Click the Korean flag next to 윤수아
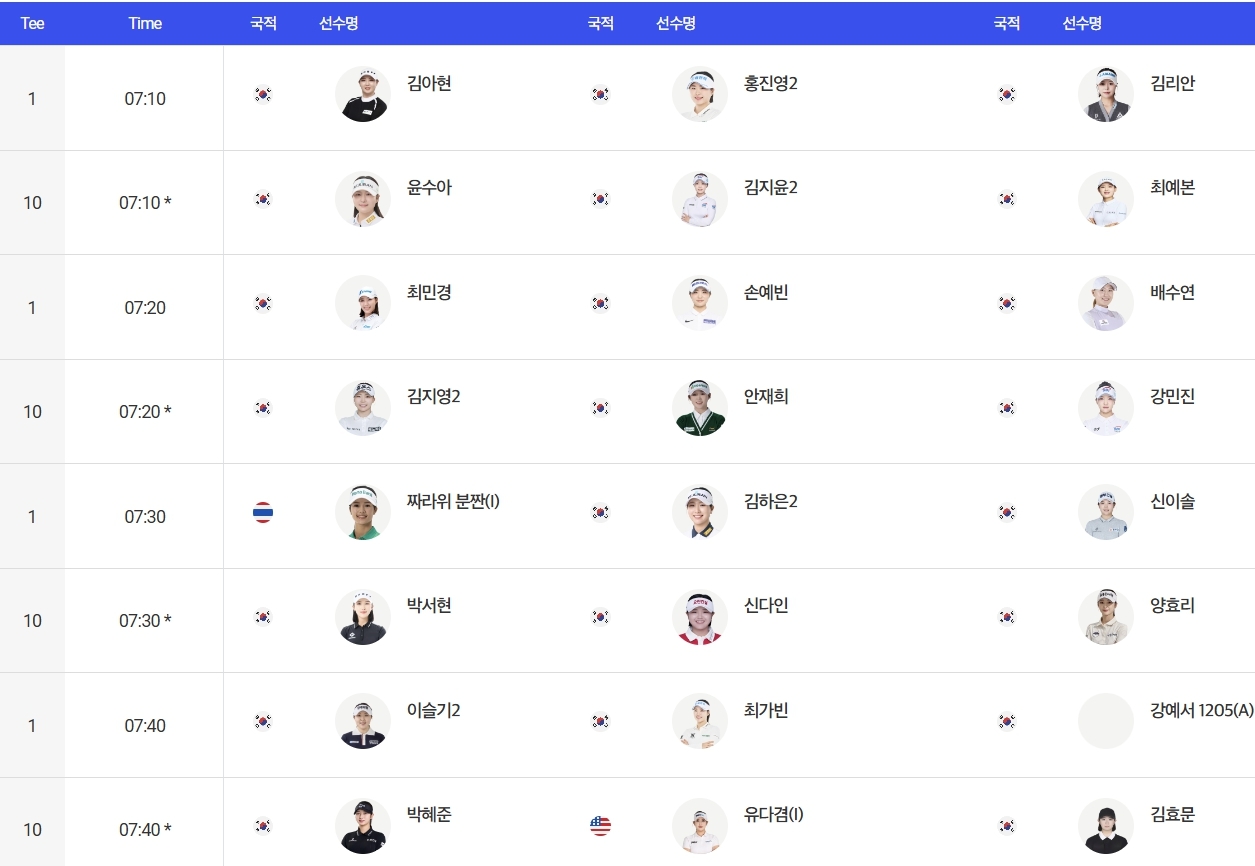This screenshot has height=866, width=1255. click(x=263, y=199)
